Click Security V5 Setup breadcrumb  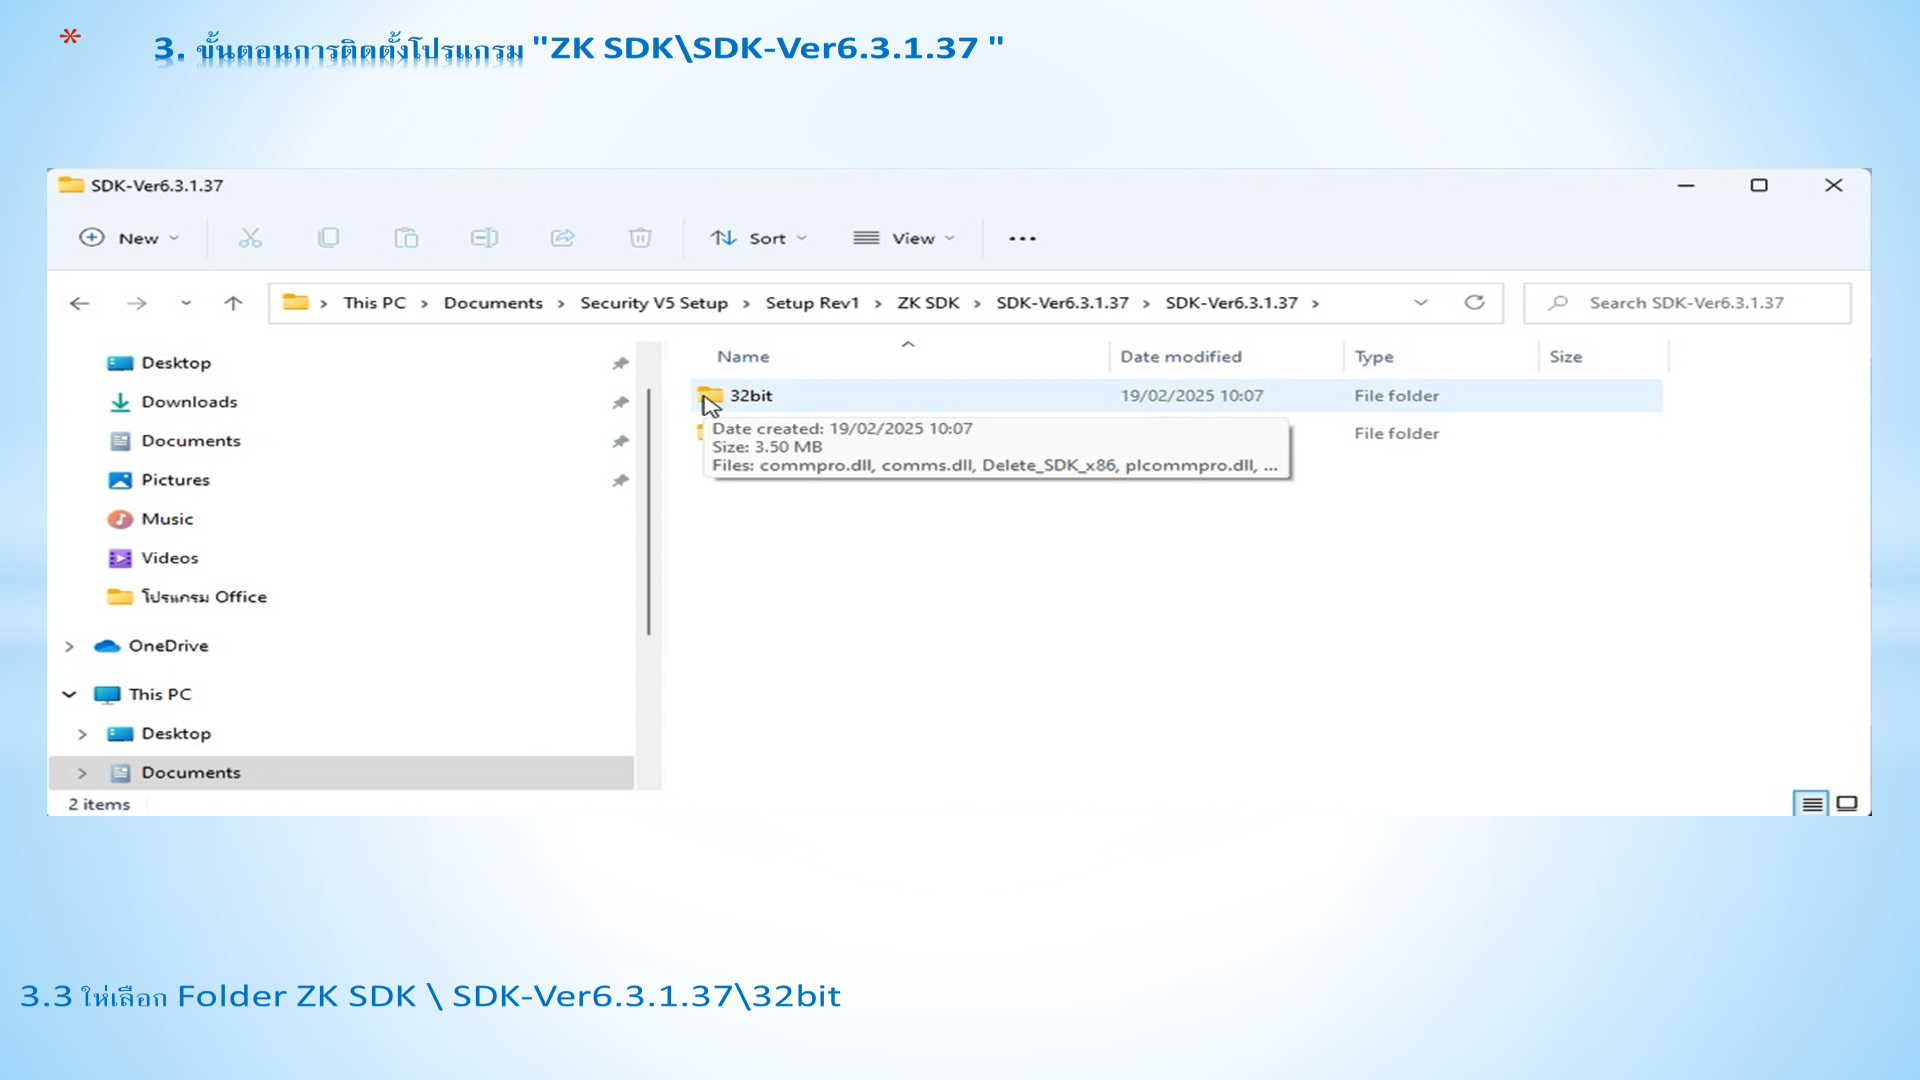pos(654,303)
